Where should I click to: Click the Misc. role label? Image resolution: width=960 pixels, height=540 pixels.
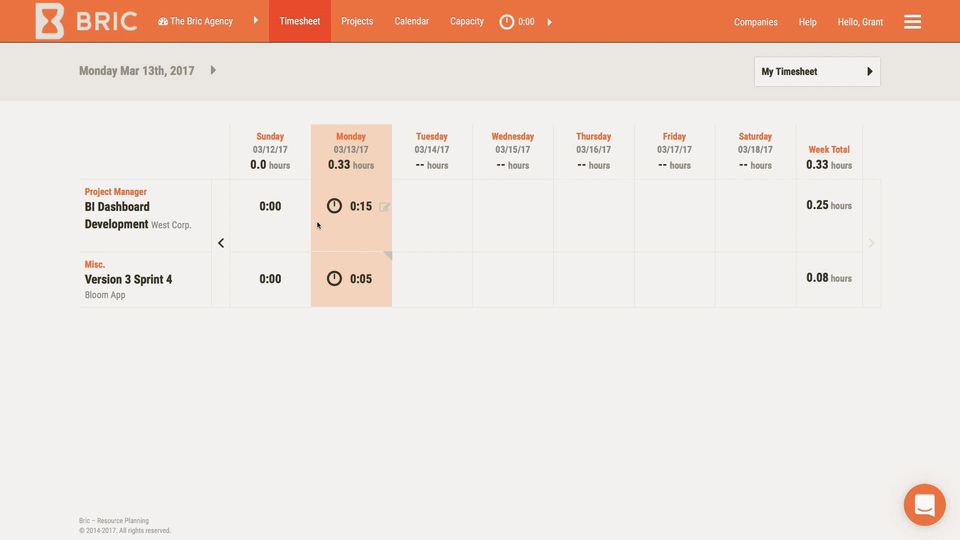click(95, 264)
